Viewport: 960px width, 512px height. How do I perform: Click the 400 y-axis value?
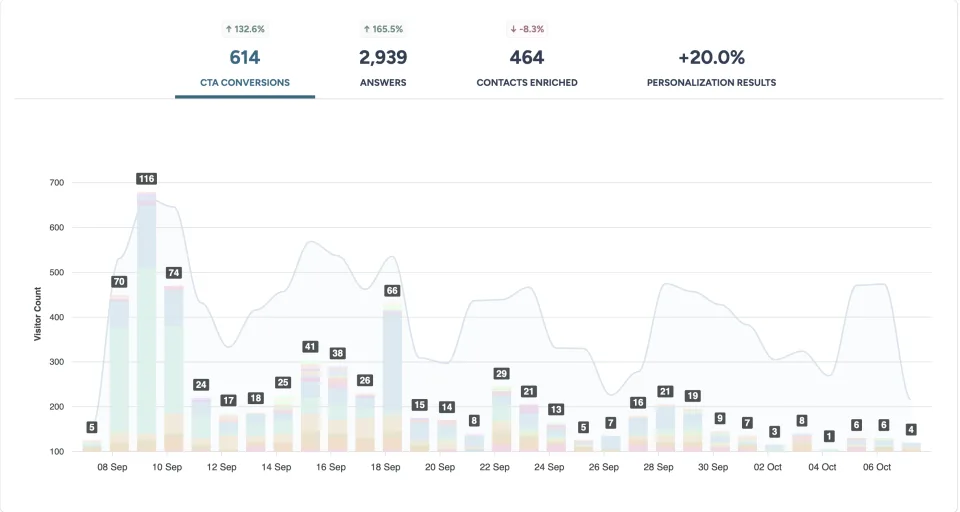pyautogui.click(x=56, y=317)
